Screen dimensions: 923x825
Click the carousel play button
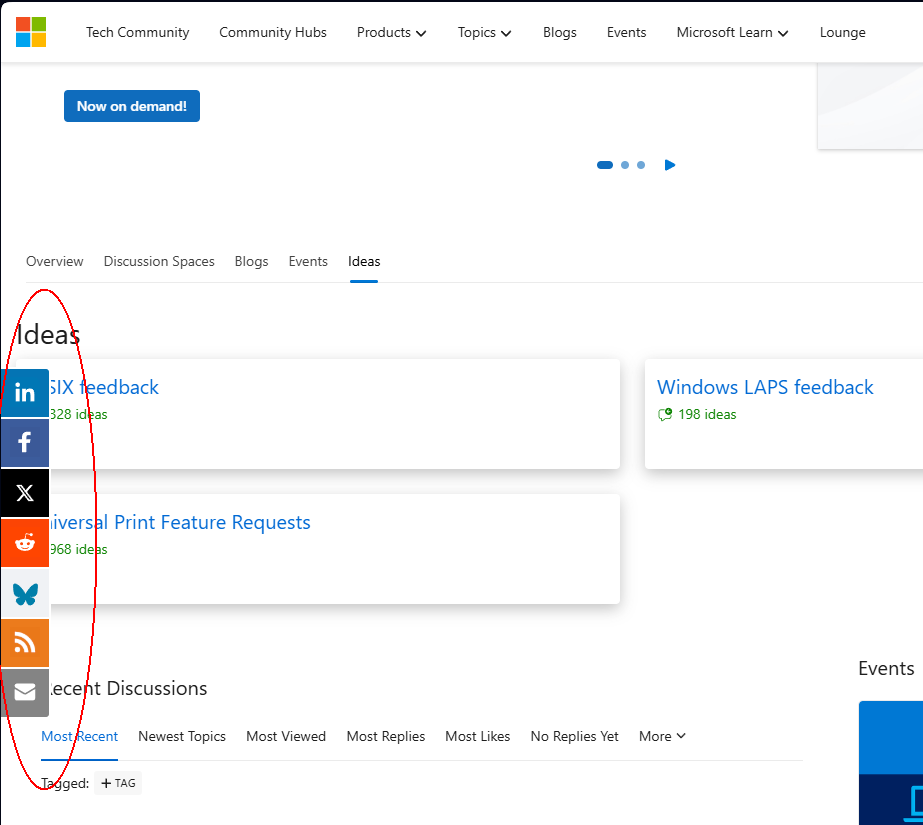[670, 165]
